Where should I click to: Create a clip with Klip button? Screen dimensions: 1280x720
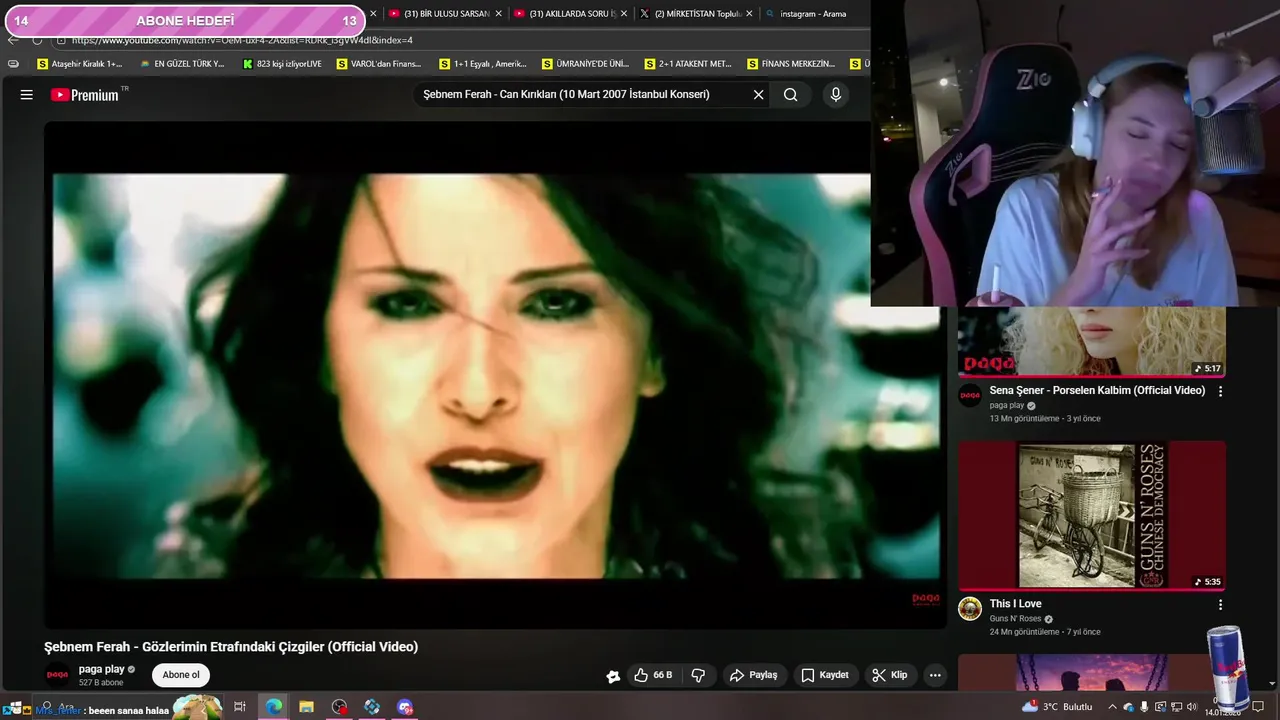(889, 675)
